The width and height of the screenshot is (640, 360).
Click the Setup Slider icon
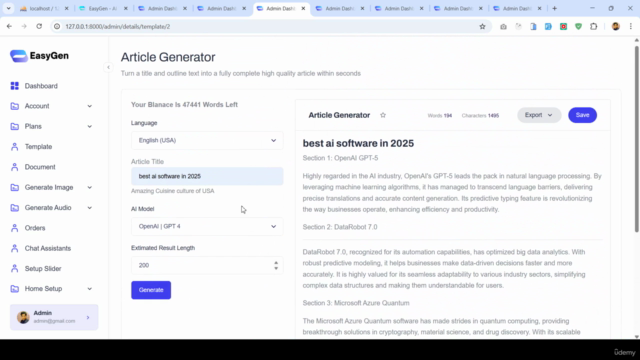tap(15, 269)
